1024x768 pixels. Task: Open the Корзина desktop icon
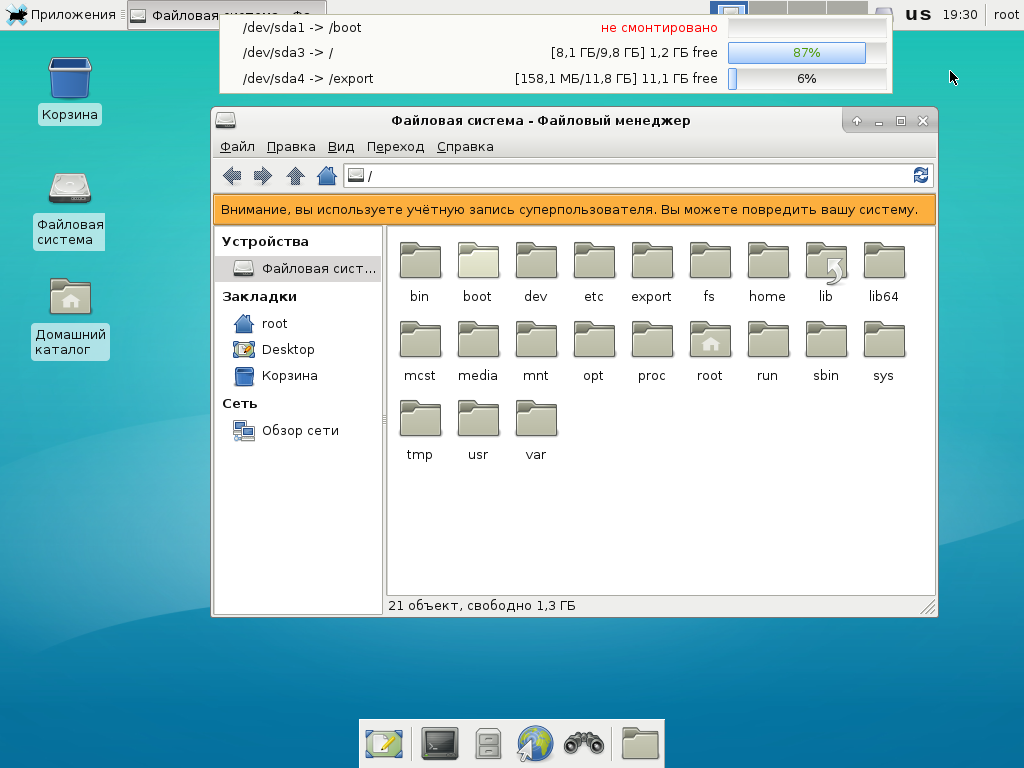(70, 90)
